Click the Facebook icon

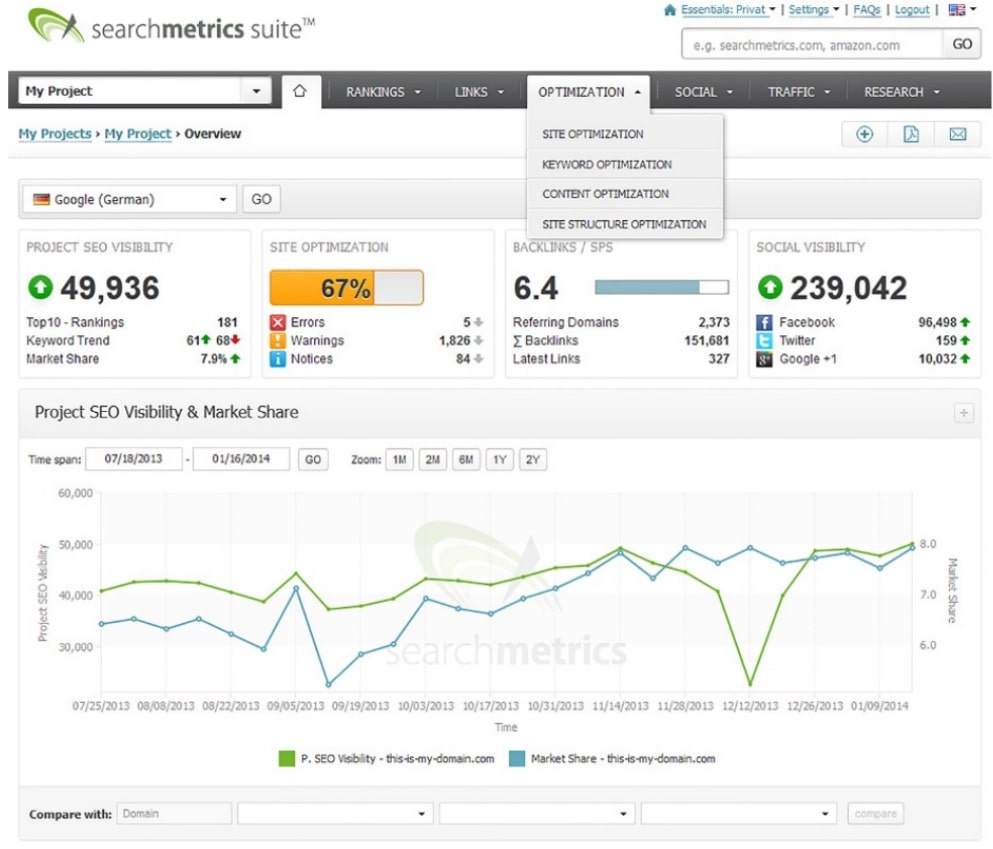click(764, 322)
